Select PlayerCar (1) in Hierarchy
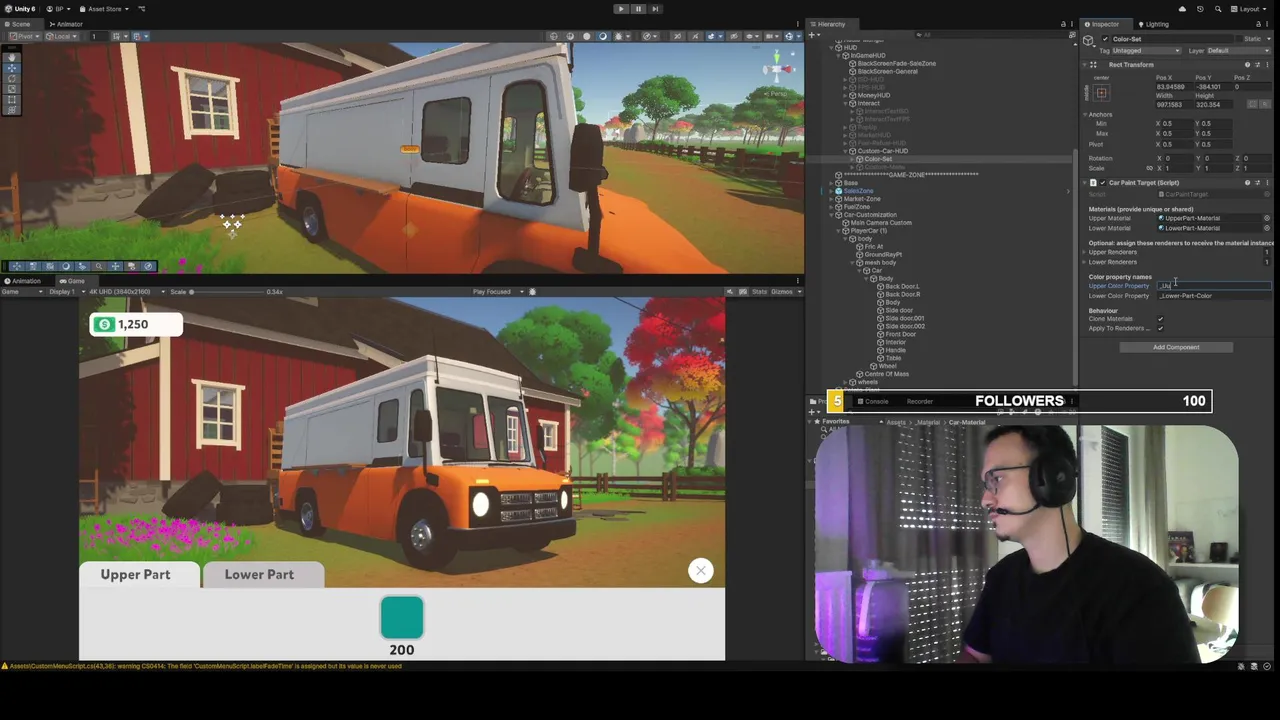The image size is (1280, 720). [868, 231]
